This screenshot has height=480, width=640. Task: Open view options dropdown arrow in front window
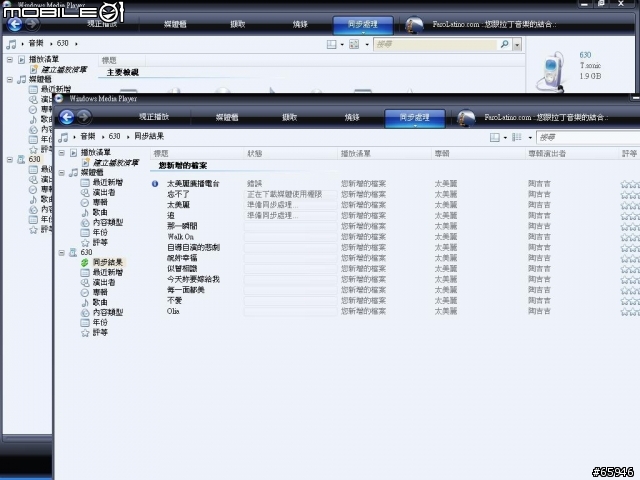coord(505,138)
